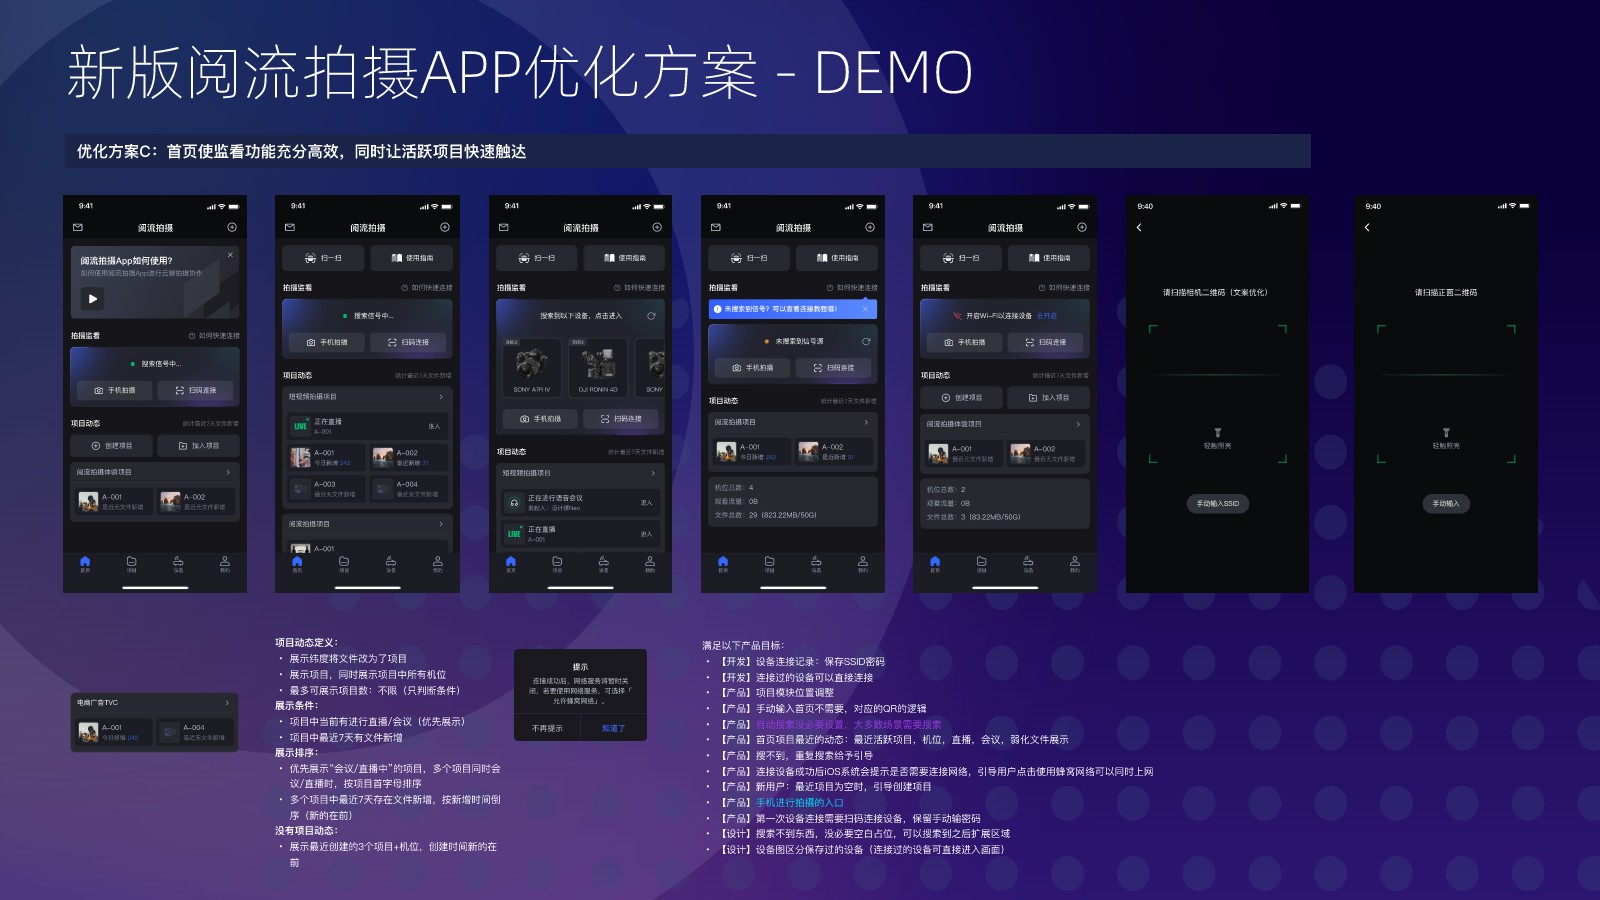Tap 扫码连接 under 未搜索到信号源
This screenshot has width=1600, height=900.
coord(833,368)
